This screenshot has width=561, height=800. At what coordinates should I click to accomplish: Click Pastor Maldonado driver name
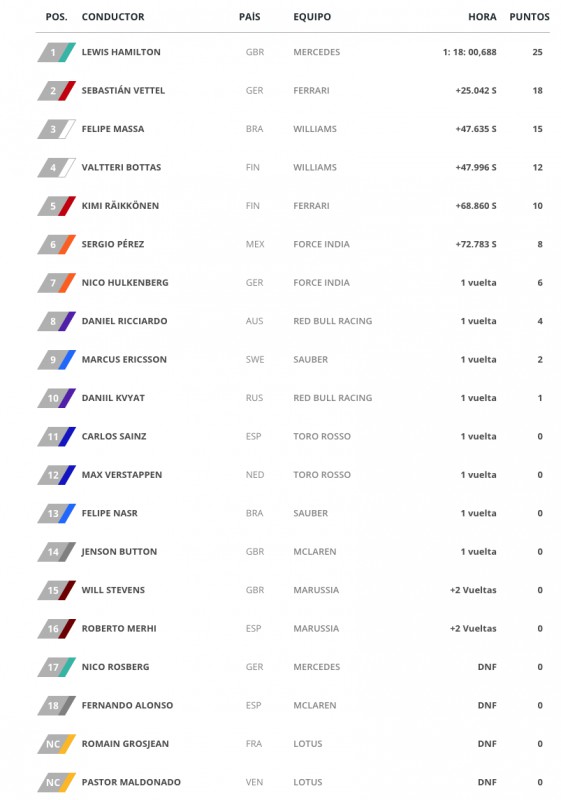pos(131,782)
